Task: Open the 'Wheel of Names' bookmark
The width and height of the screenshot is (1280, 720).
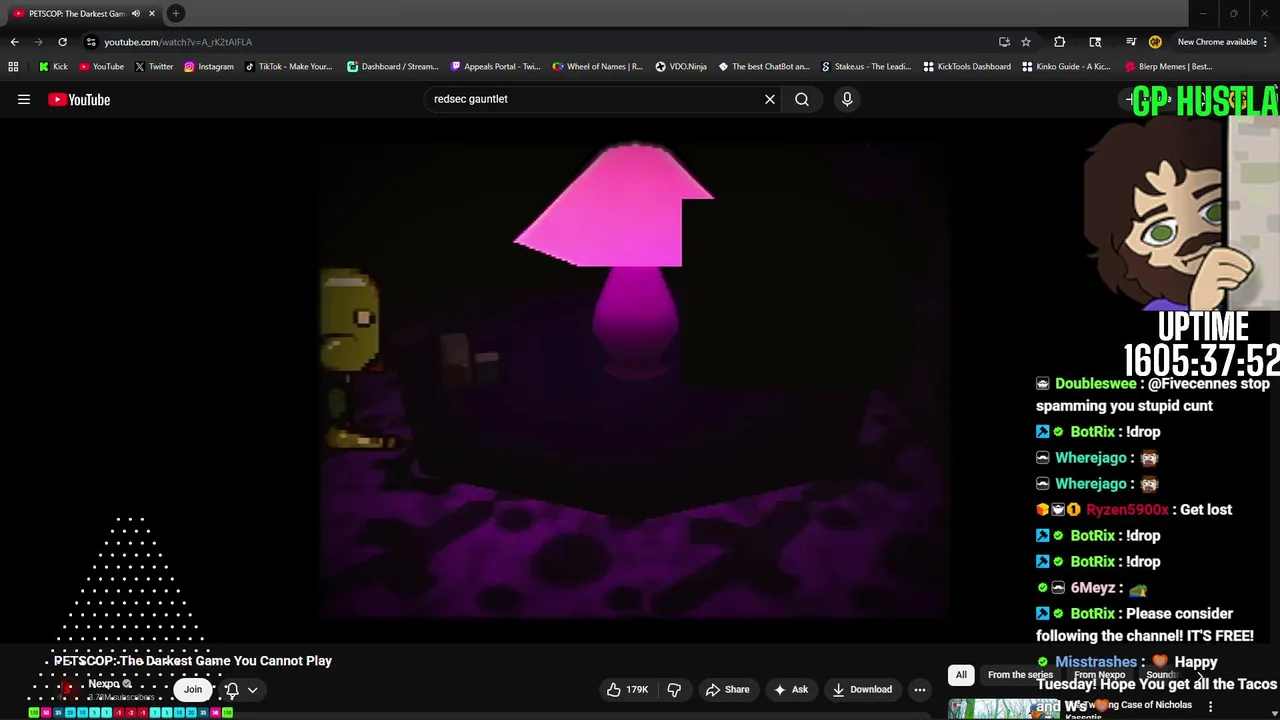Action: (x=598, y=67)
